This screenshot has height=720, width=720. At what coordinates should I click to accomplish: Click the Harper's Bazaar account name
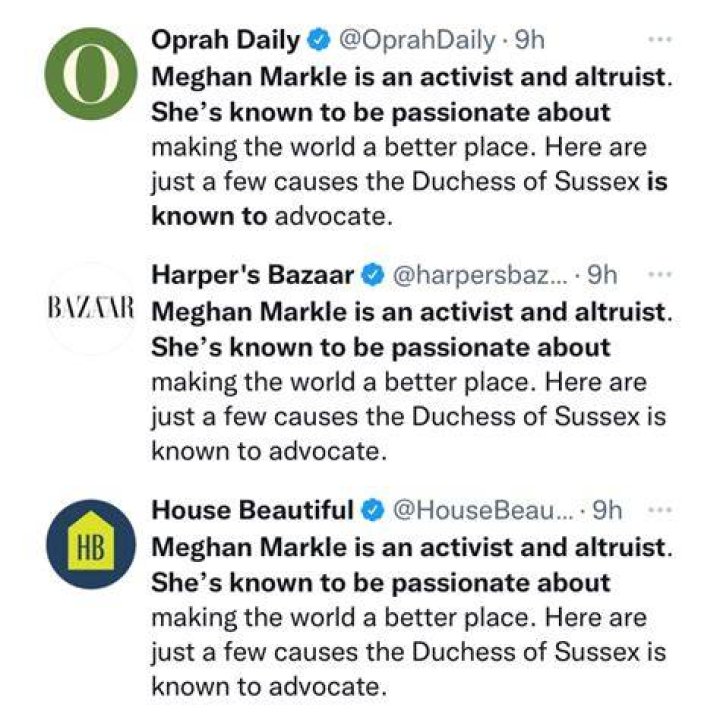tap(253, 276)
